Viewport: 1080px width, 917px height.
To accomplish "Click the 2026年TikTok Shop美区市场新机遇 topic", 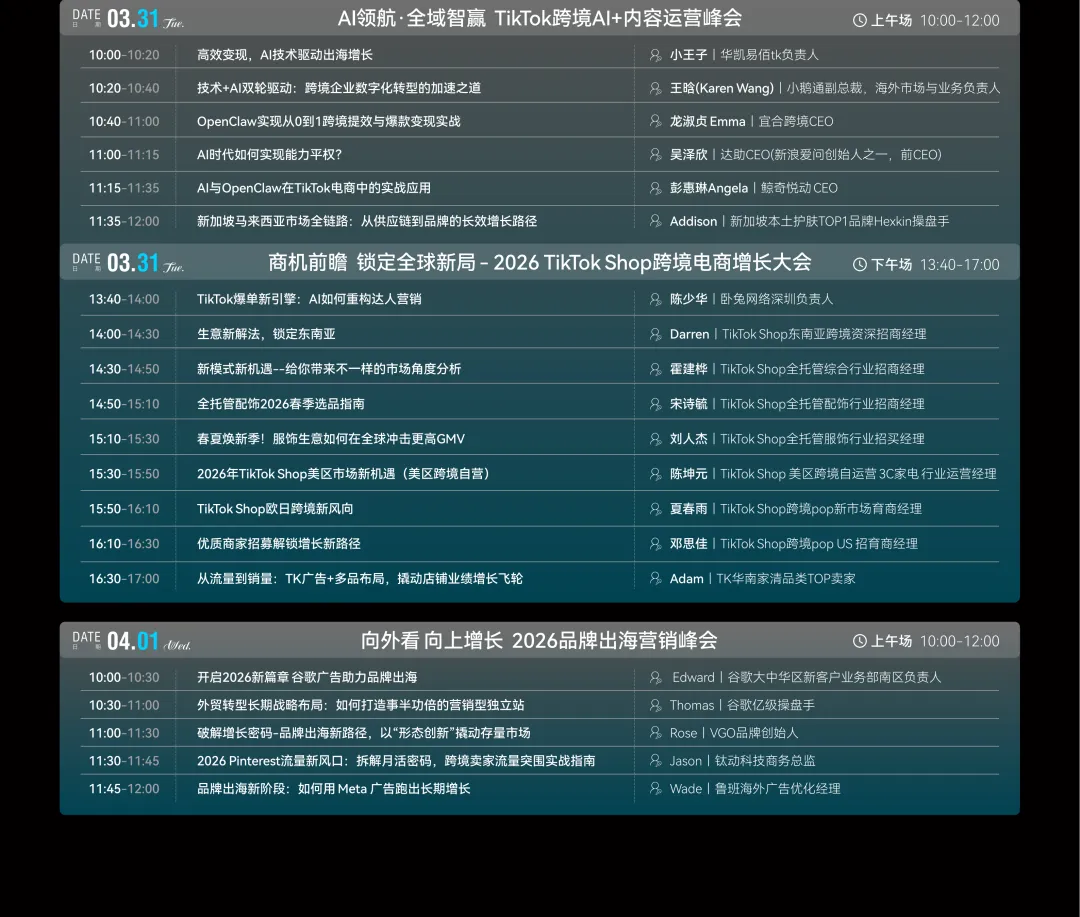I will (x=343, y=474).
